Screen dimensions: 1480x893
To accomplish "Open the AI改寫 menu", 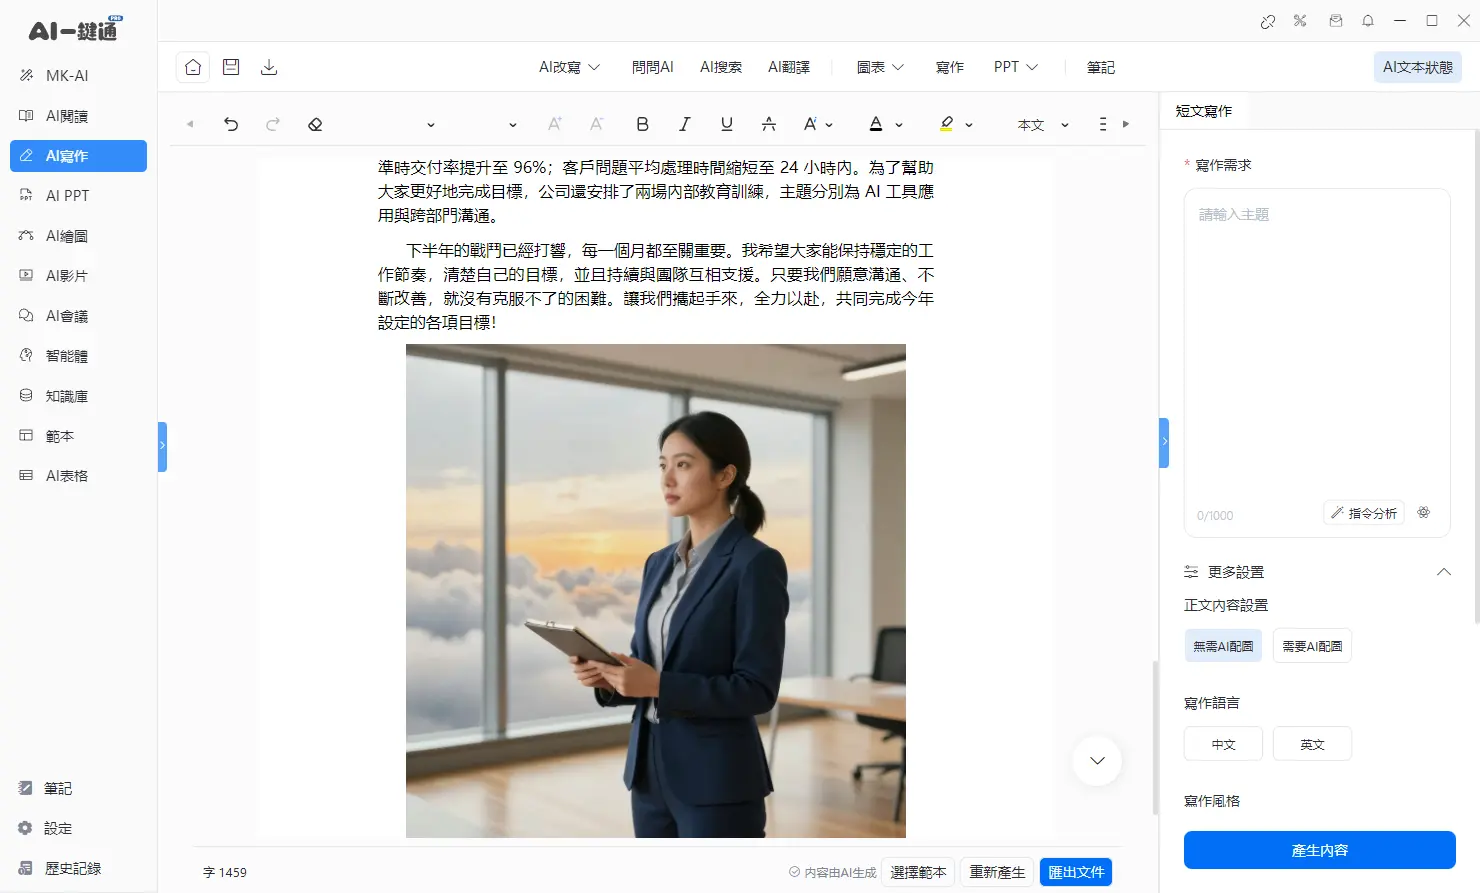I will (569, 67).
